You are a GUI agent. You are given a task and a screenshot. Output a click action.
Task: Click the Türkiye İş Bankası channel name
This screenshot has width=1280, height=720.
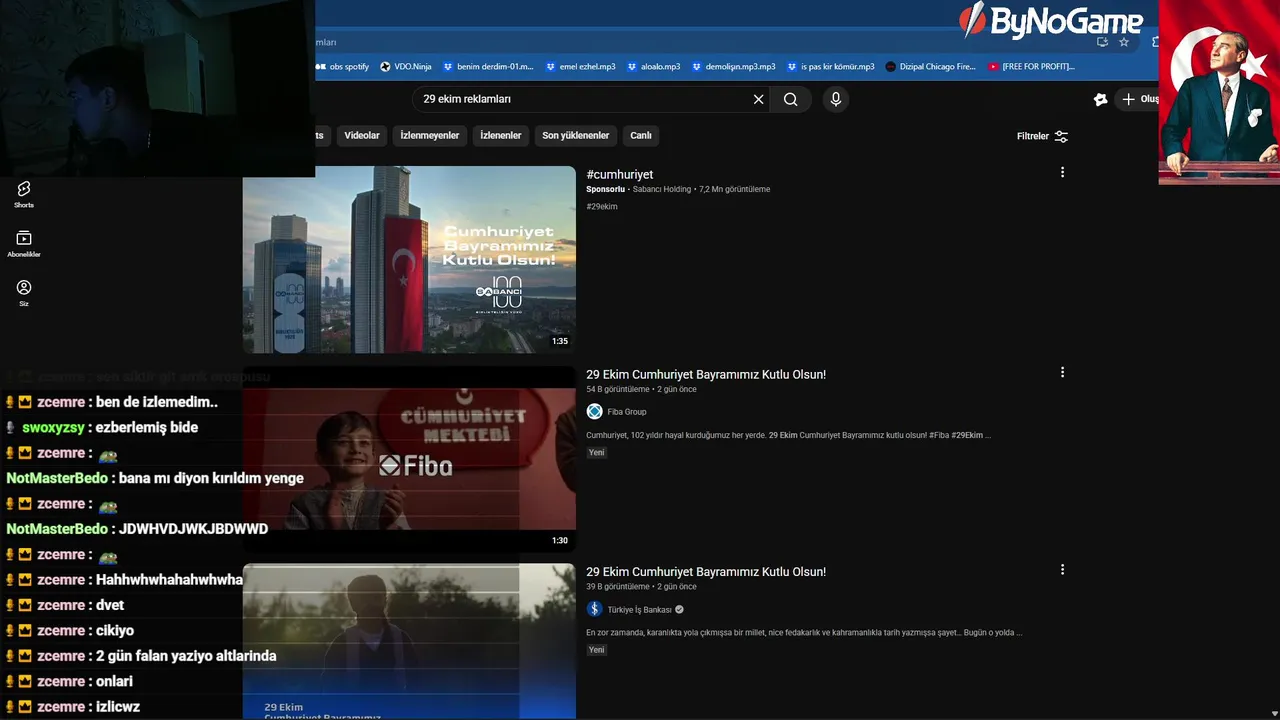coord(639,610)
